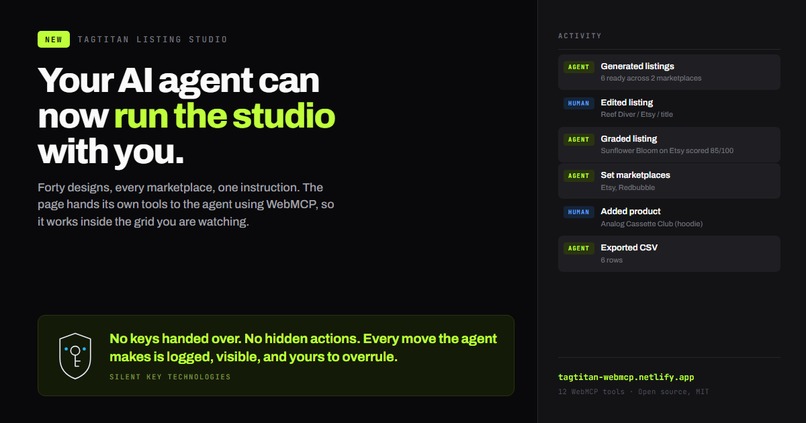Viewport: 806px width, 423px height.
Task: Click AGENT badge beside Graded listing
Action: 579,139
